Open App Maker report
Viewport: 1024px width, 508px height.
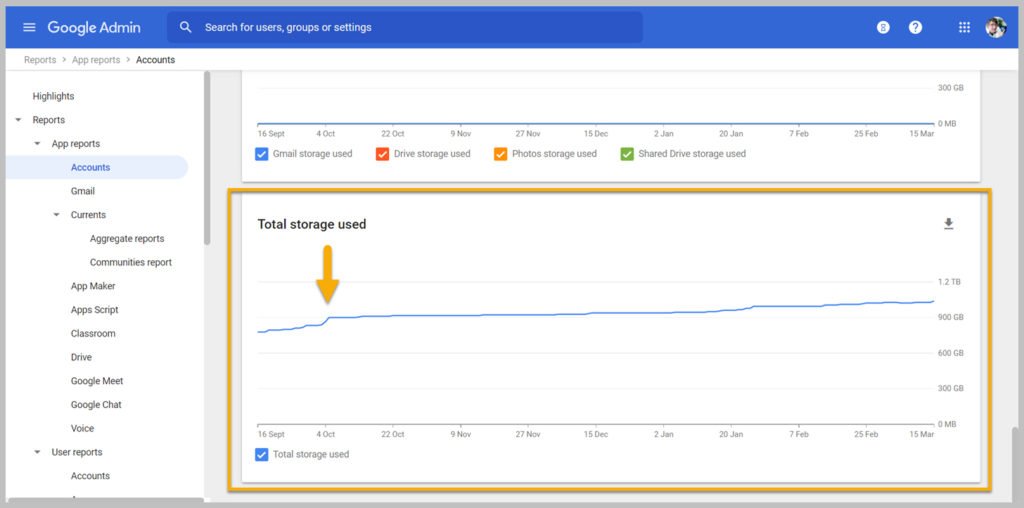point(93,286)
